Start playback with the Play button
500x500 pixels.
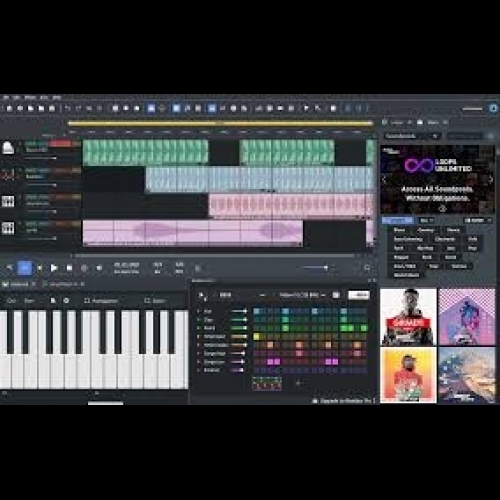(x=54, y=268)
